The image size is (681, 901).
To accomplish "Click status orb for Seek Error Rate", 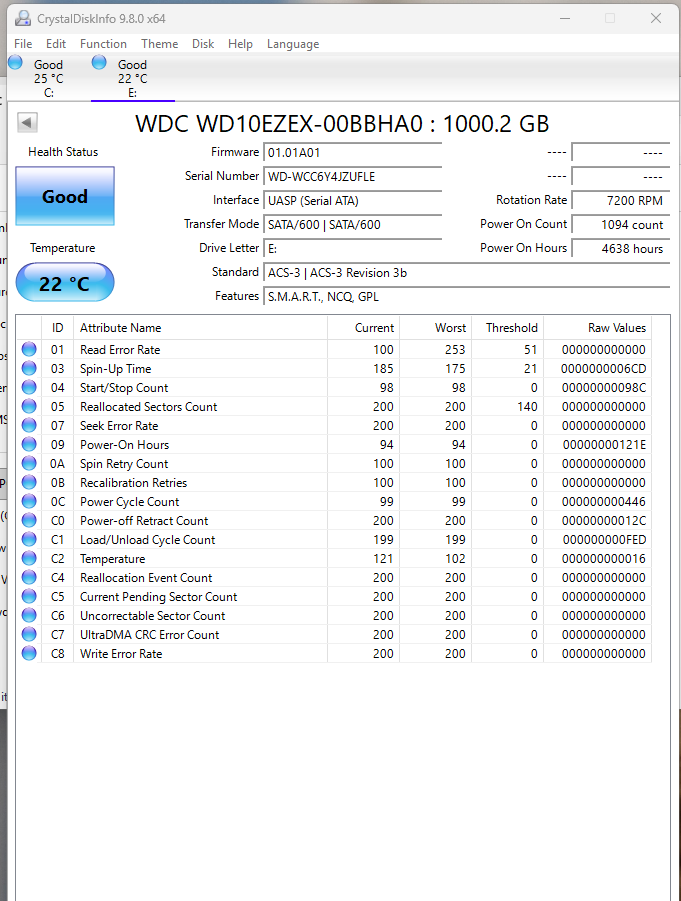I will tap(29, 425).
